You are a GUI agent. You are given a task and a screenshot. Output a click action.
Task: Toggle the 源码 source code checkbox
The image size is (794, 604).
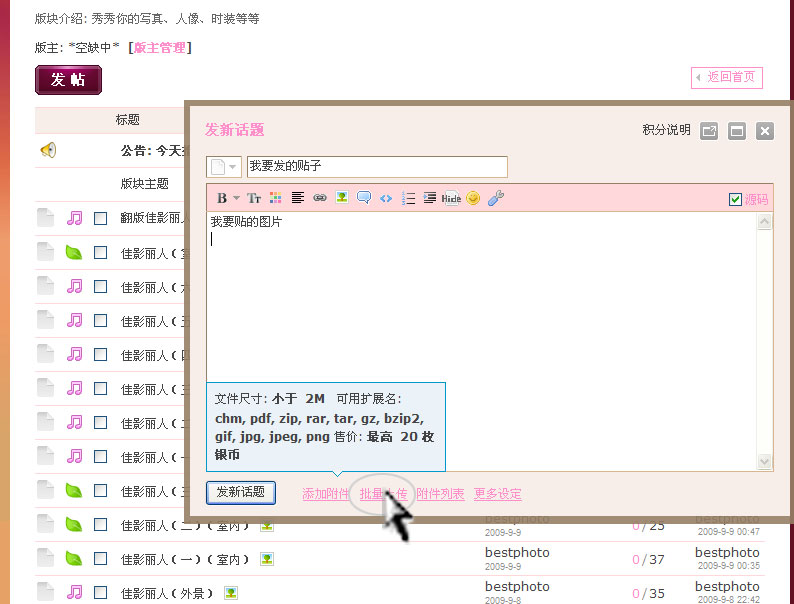[736, 199]
